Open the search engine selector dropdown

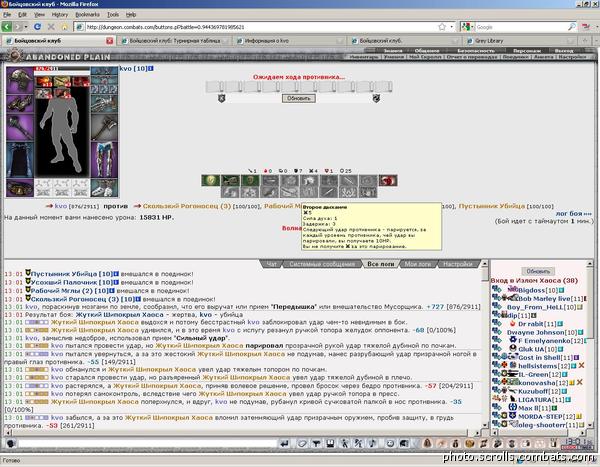tap(466, 27)
